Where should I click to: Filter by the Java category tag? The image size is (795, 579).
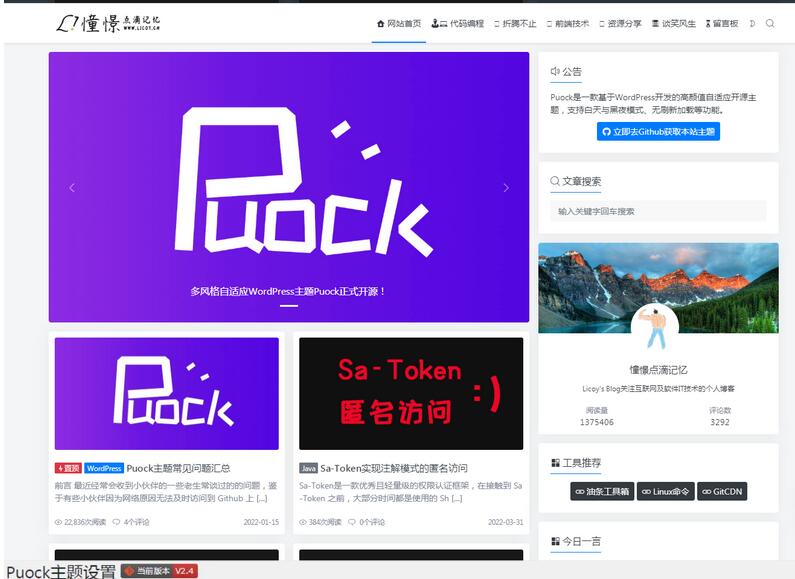[308, 468]
